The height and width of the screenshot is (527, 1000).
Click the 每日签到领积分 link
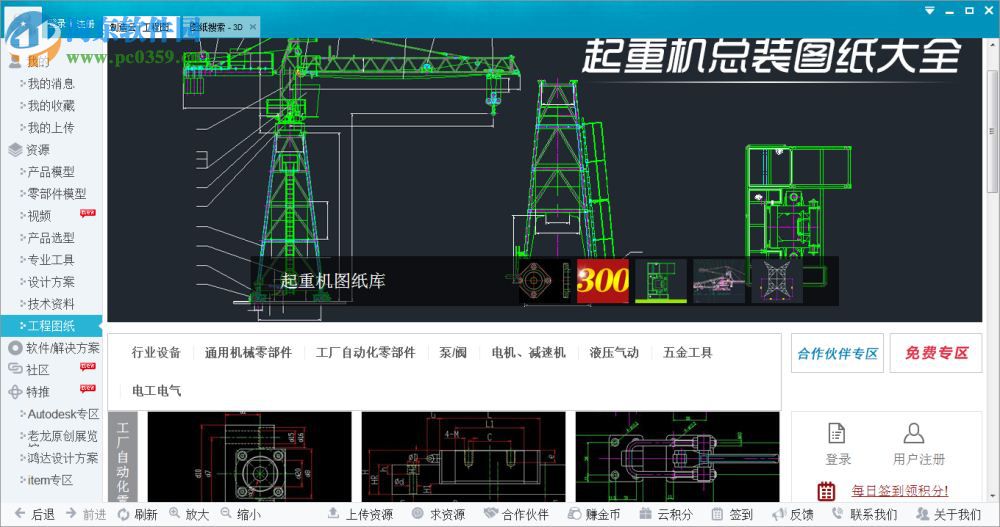(900, 491)
